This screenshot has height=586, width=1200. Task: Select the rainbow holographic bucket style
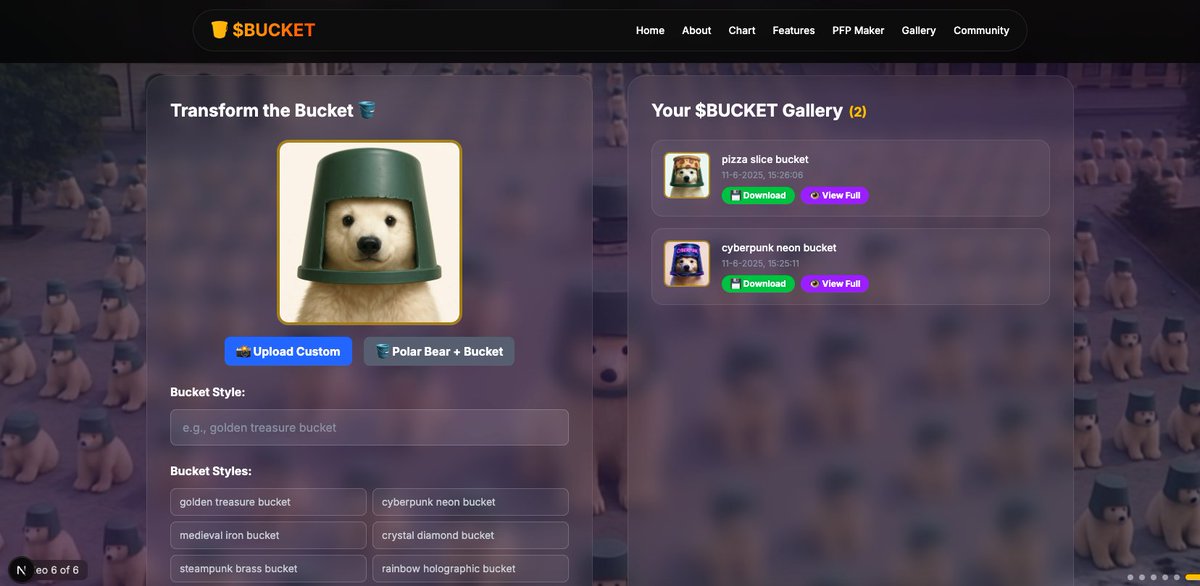[470, 568]
